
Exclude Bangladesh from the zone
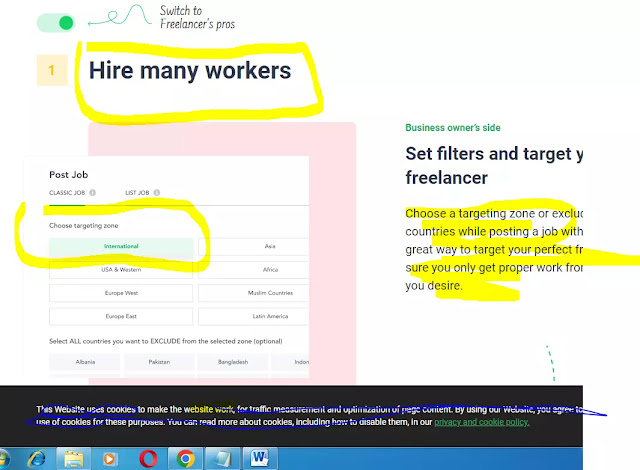pos(233,362)
